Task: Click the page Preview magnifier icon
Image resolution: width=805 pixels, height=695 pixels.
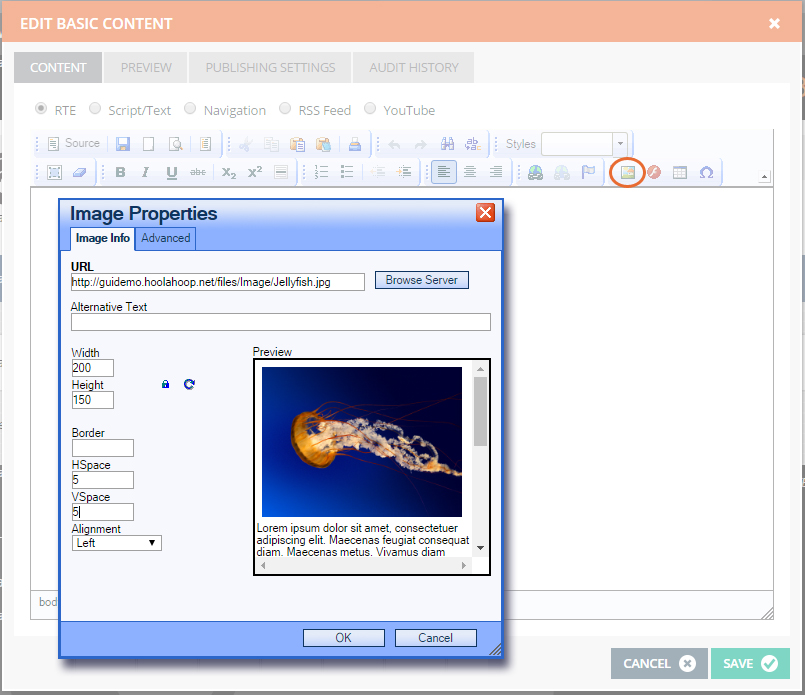Action: point(176,144)
